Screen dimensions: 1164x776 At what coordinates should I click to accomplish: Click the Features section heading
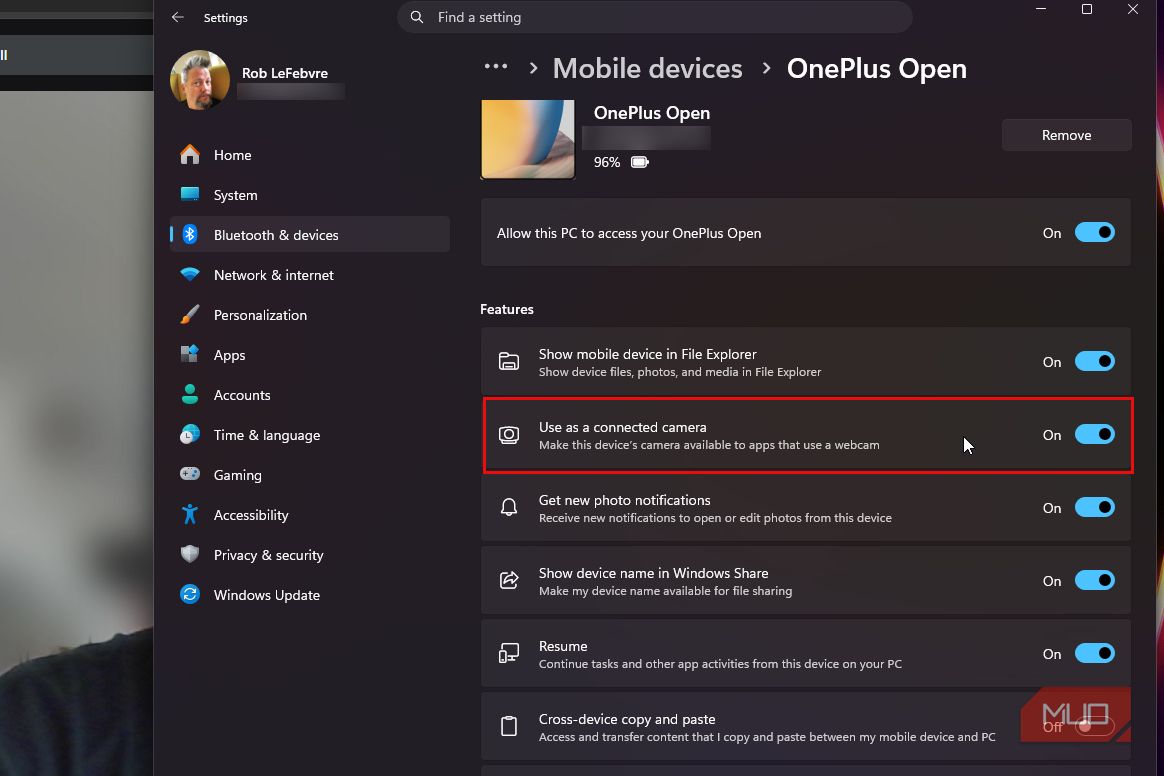click(x=507, y=309)
